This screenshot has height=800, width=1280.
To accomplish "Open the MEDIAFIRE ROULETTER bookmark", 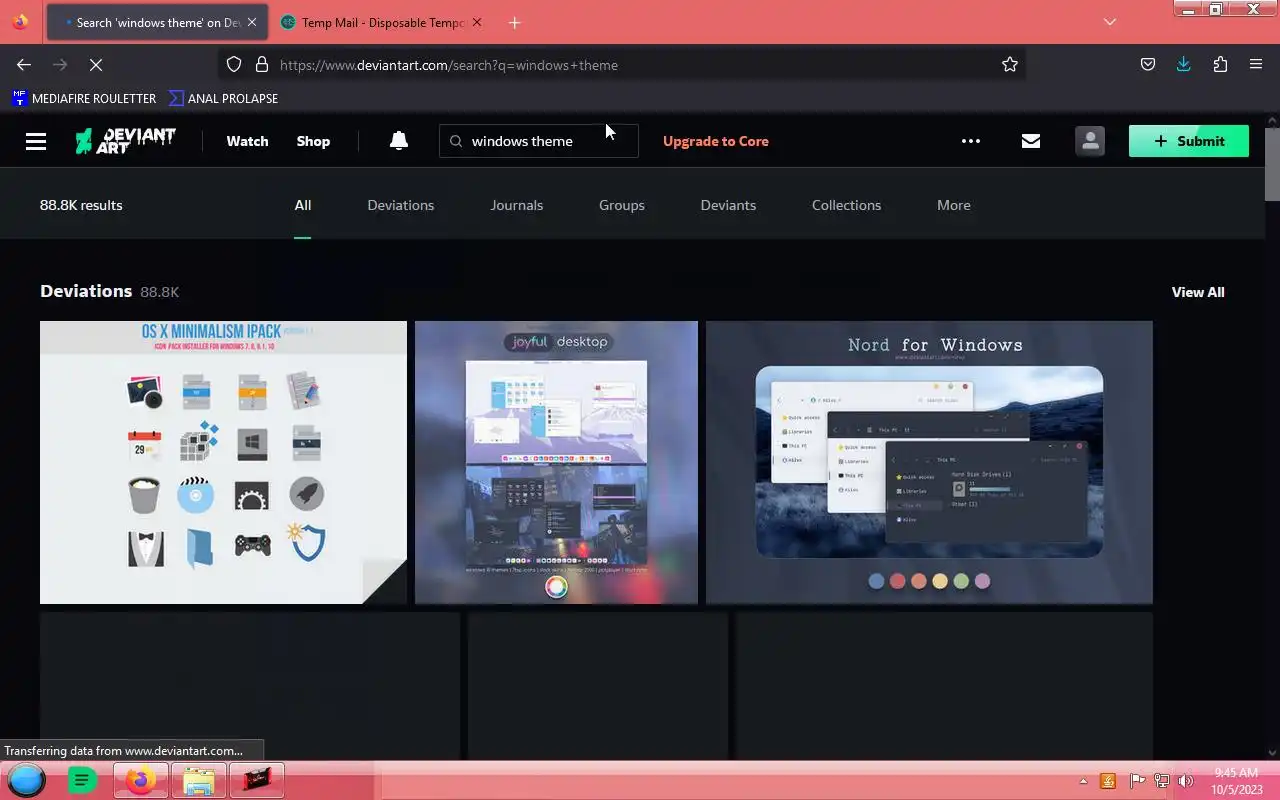I will point(84,98).
